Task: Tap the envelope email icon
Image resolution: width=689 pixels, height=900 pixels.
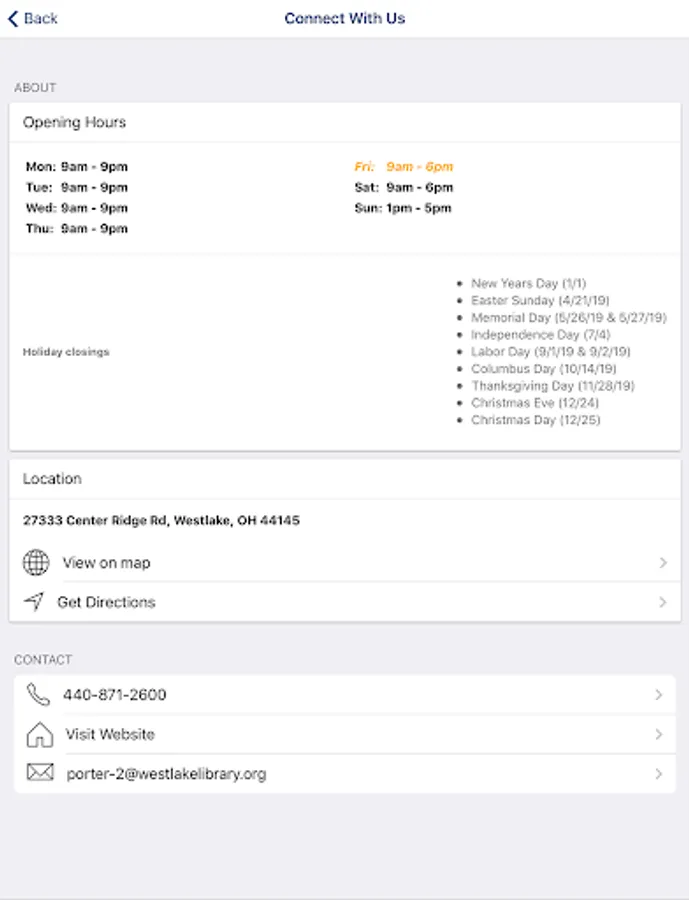Action: coord(40,773)
